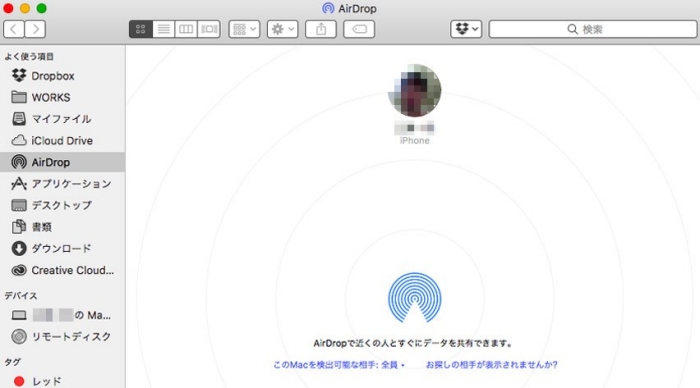700x388 pixels.
Task: Click the Edit Tags toolbar button
Action: (x=359, y=29)
